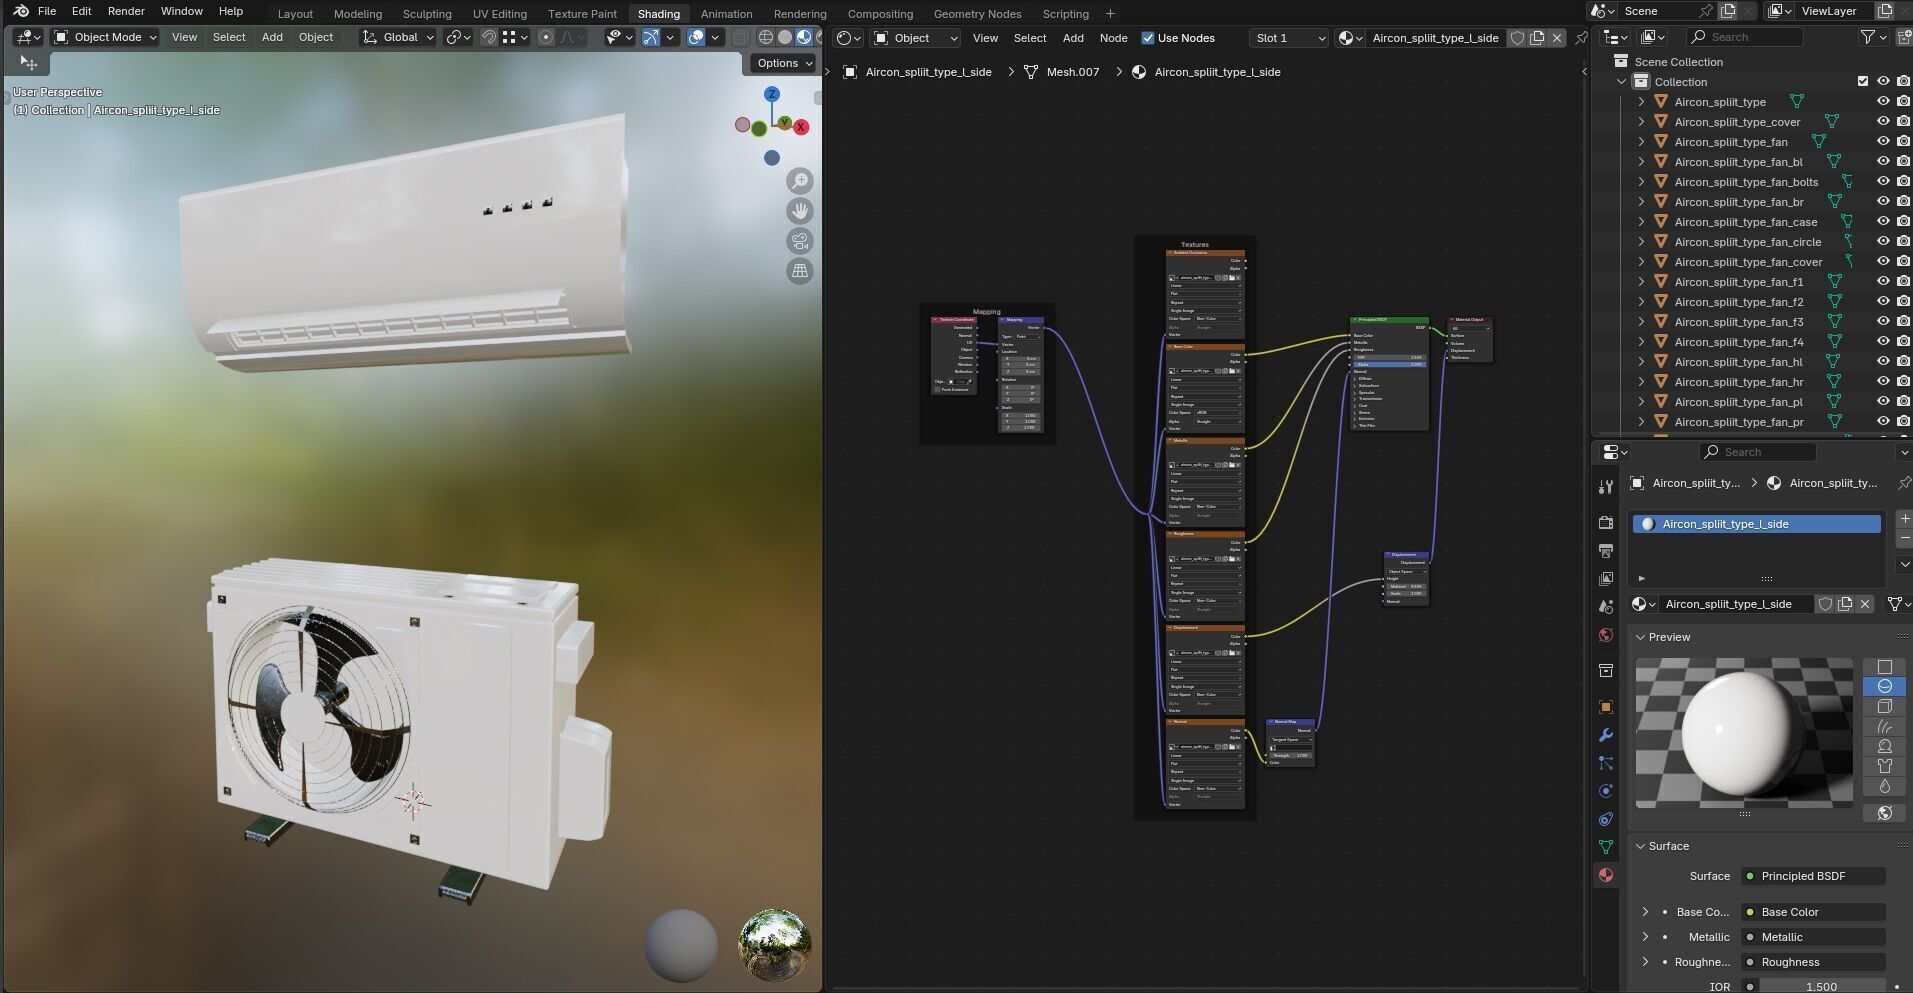Toggle Use Nodes checkbox
This screenshot has width=1913, height=993.
click(x=1148, y=38)
